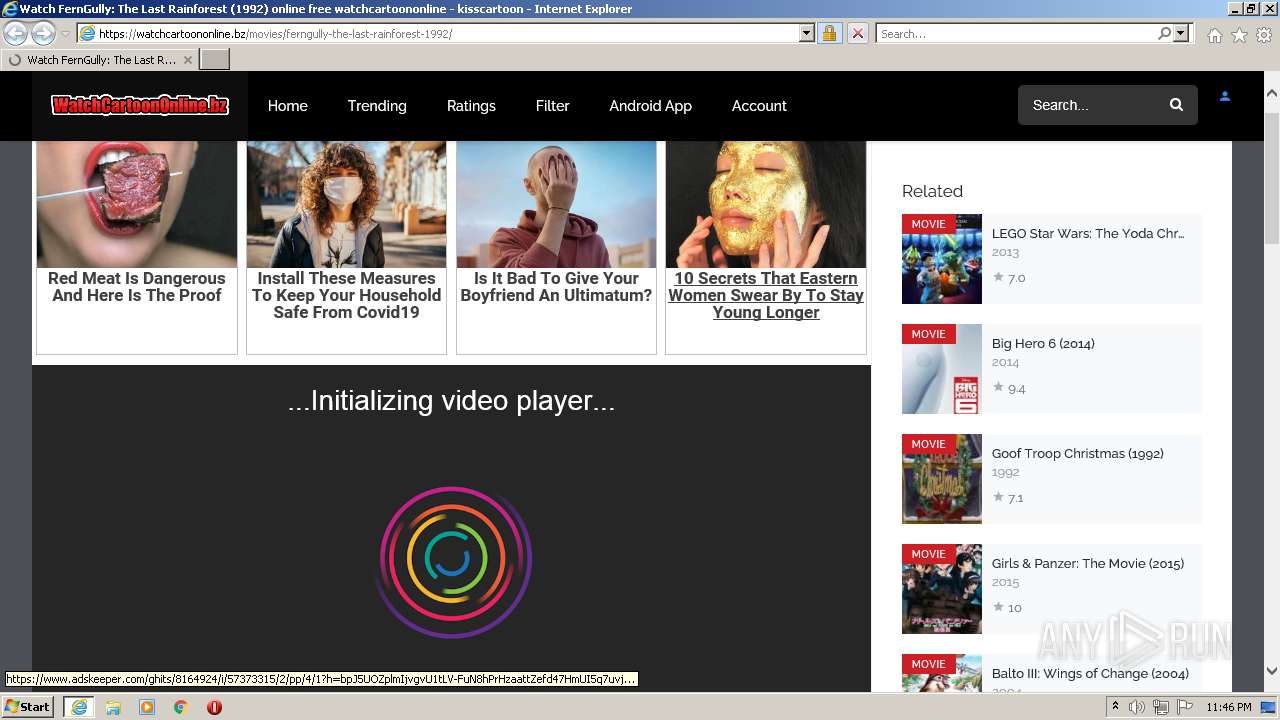Click the page scroll up arrow
This screenshot has height=720, width=1280.
tap(1272, 93)
